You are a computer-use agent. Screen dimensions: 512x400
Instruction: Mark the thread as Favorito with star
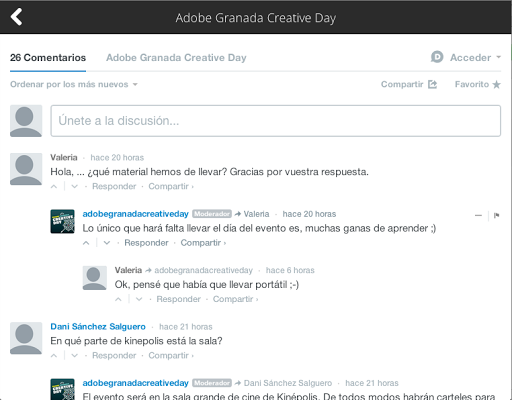click(x=478, y=84)
